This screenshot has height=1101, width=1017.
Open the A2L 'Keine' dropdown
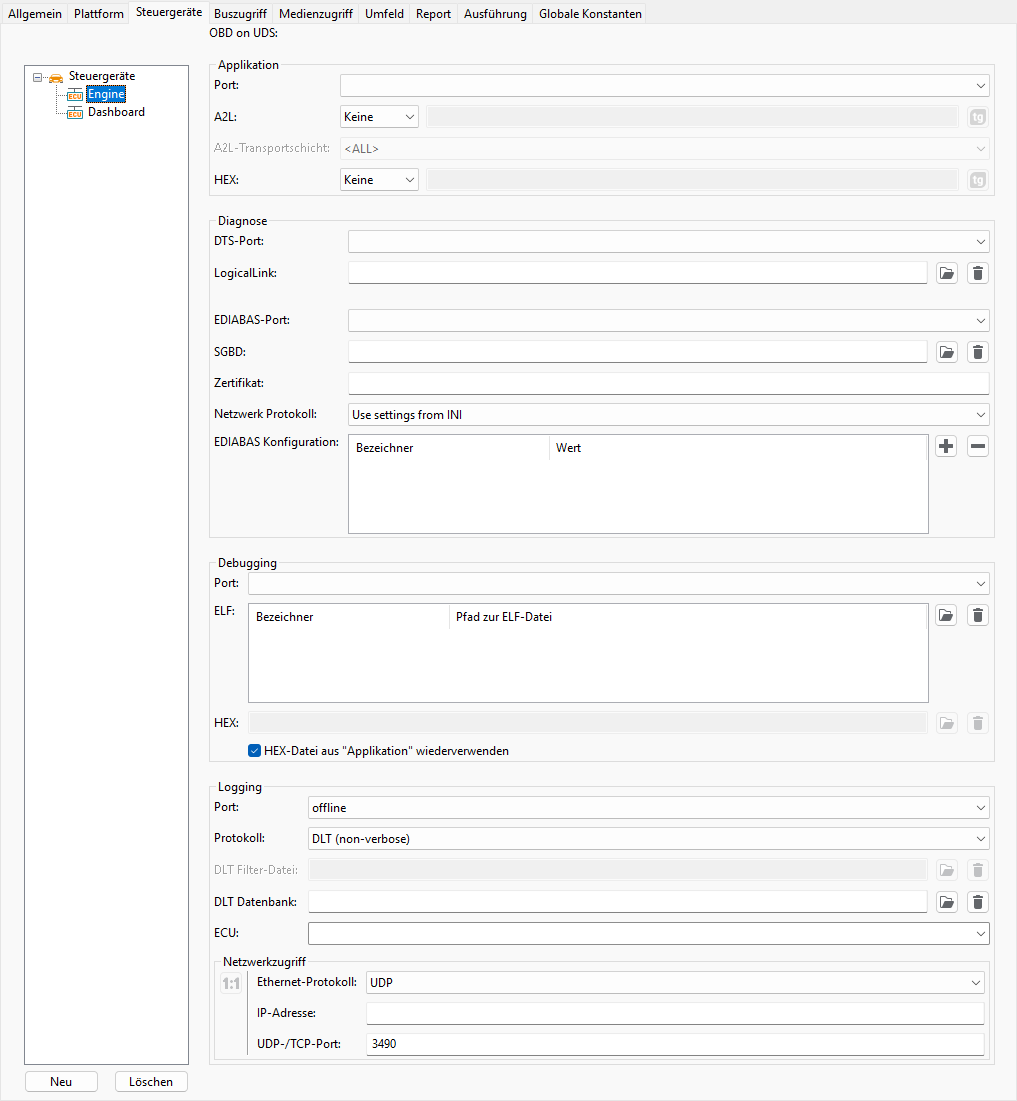point(379,117)
